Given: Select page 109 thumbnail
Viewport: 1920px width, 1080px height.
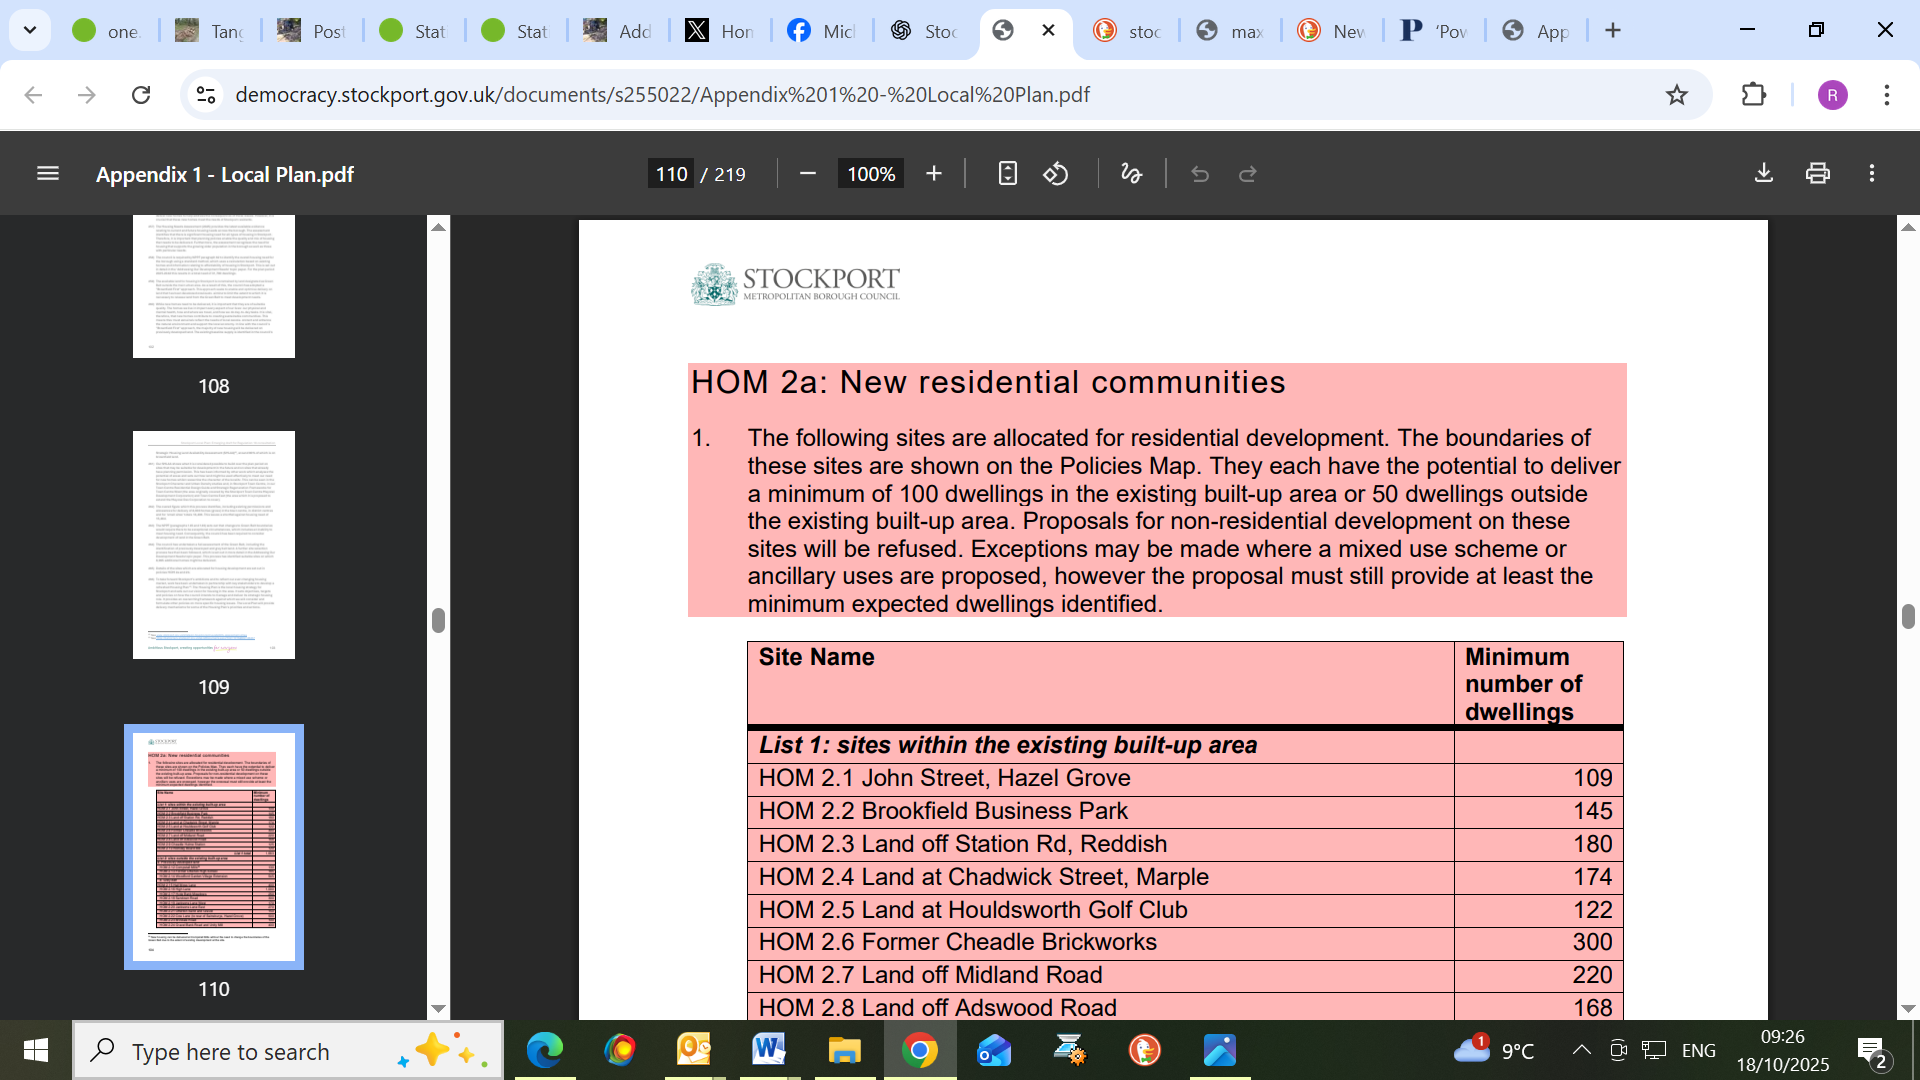Looking at the screenshot, I should point(214,545).
